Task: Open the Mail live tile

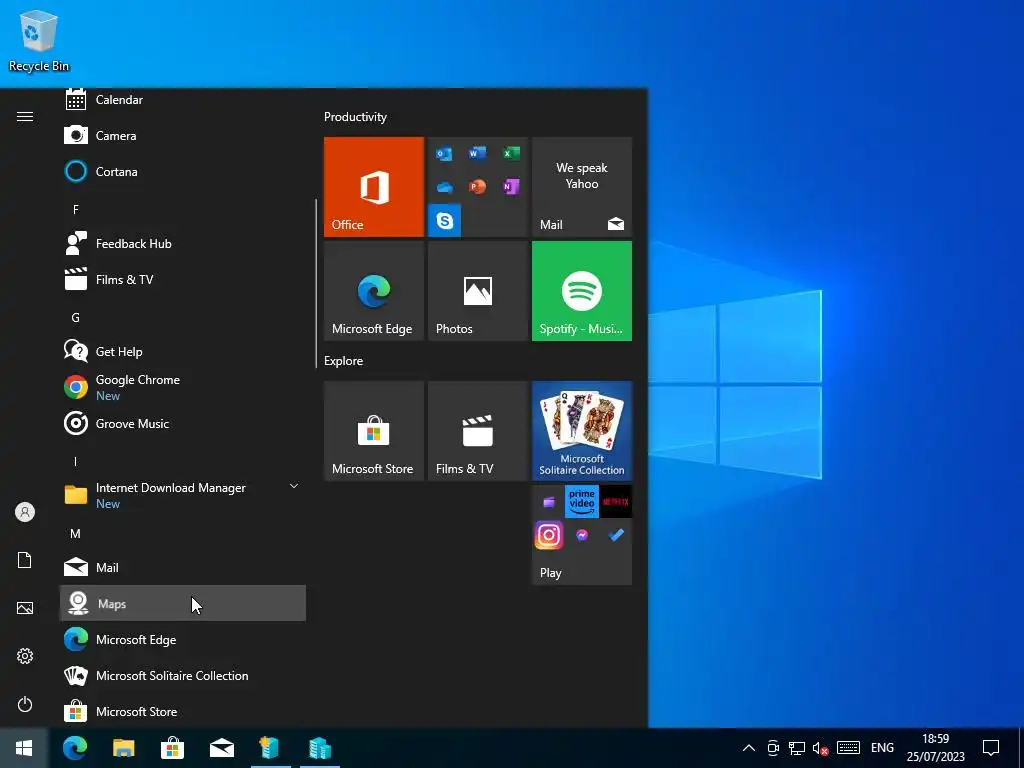Action: click(x=582, y=187)
